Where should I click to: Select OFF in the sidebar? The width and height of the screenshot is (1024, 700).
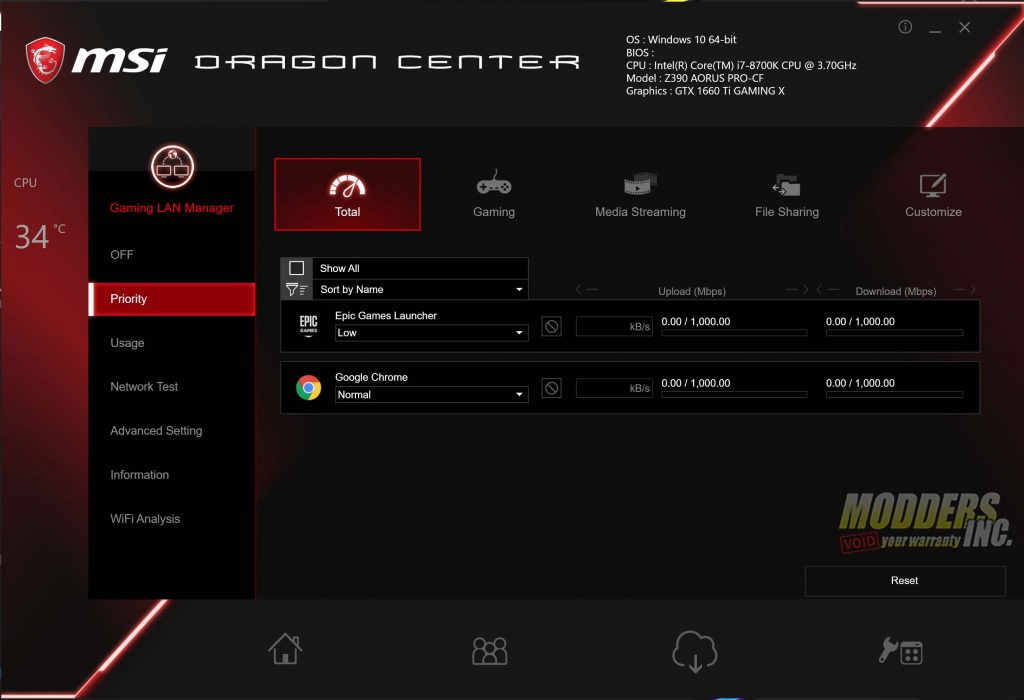121,254
